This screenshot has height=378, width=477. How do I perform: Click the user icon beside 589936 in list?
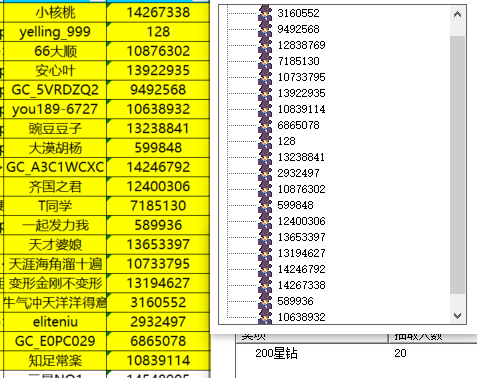tap(265, 301)
